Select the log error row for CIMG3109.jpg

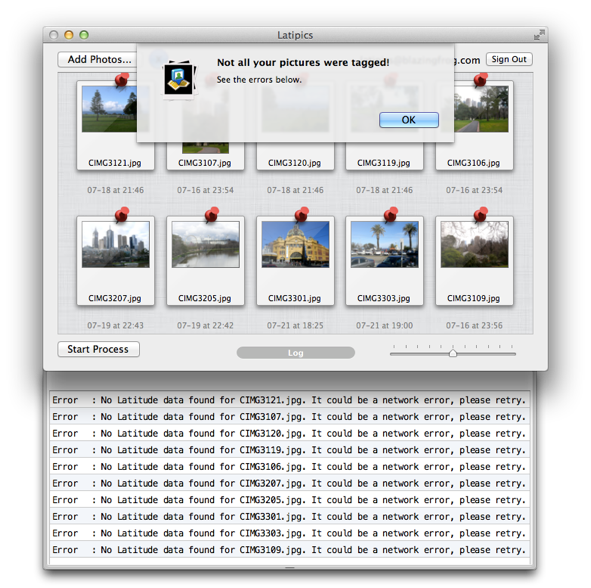(x=289, y=550)
